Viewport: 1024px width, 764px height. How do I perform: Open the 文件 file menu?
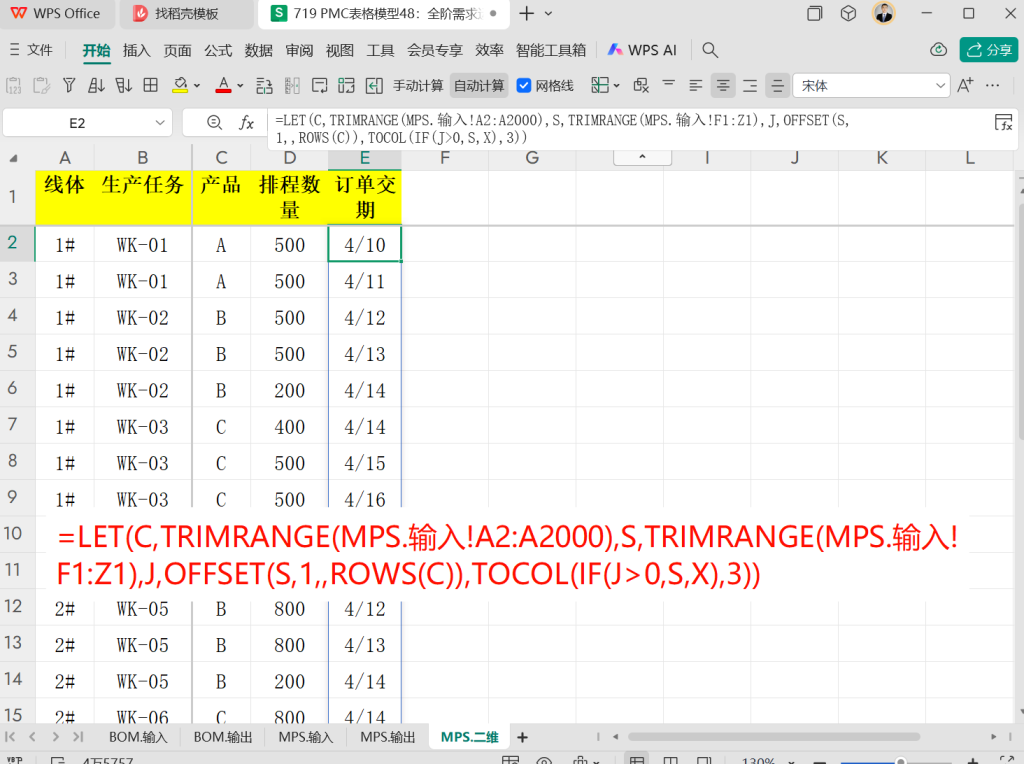click(31, 50)
